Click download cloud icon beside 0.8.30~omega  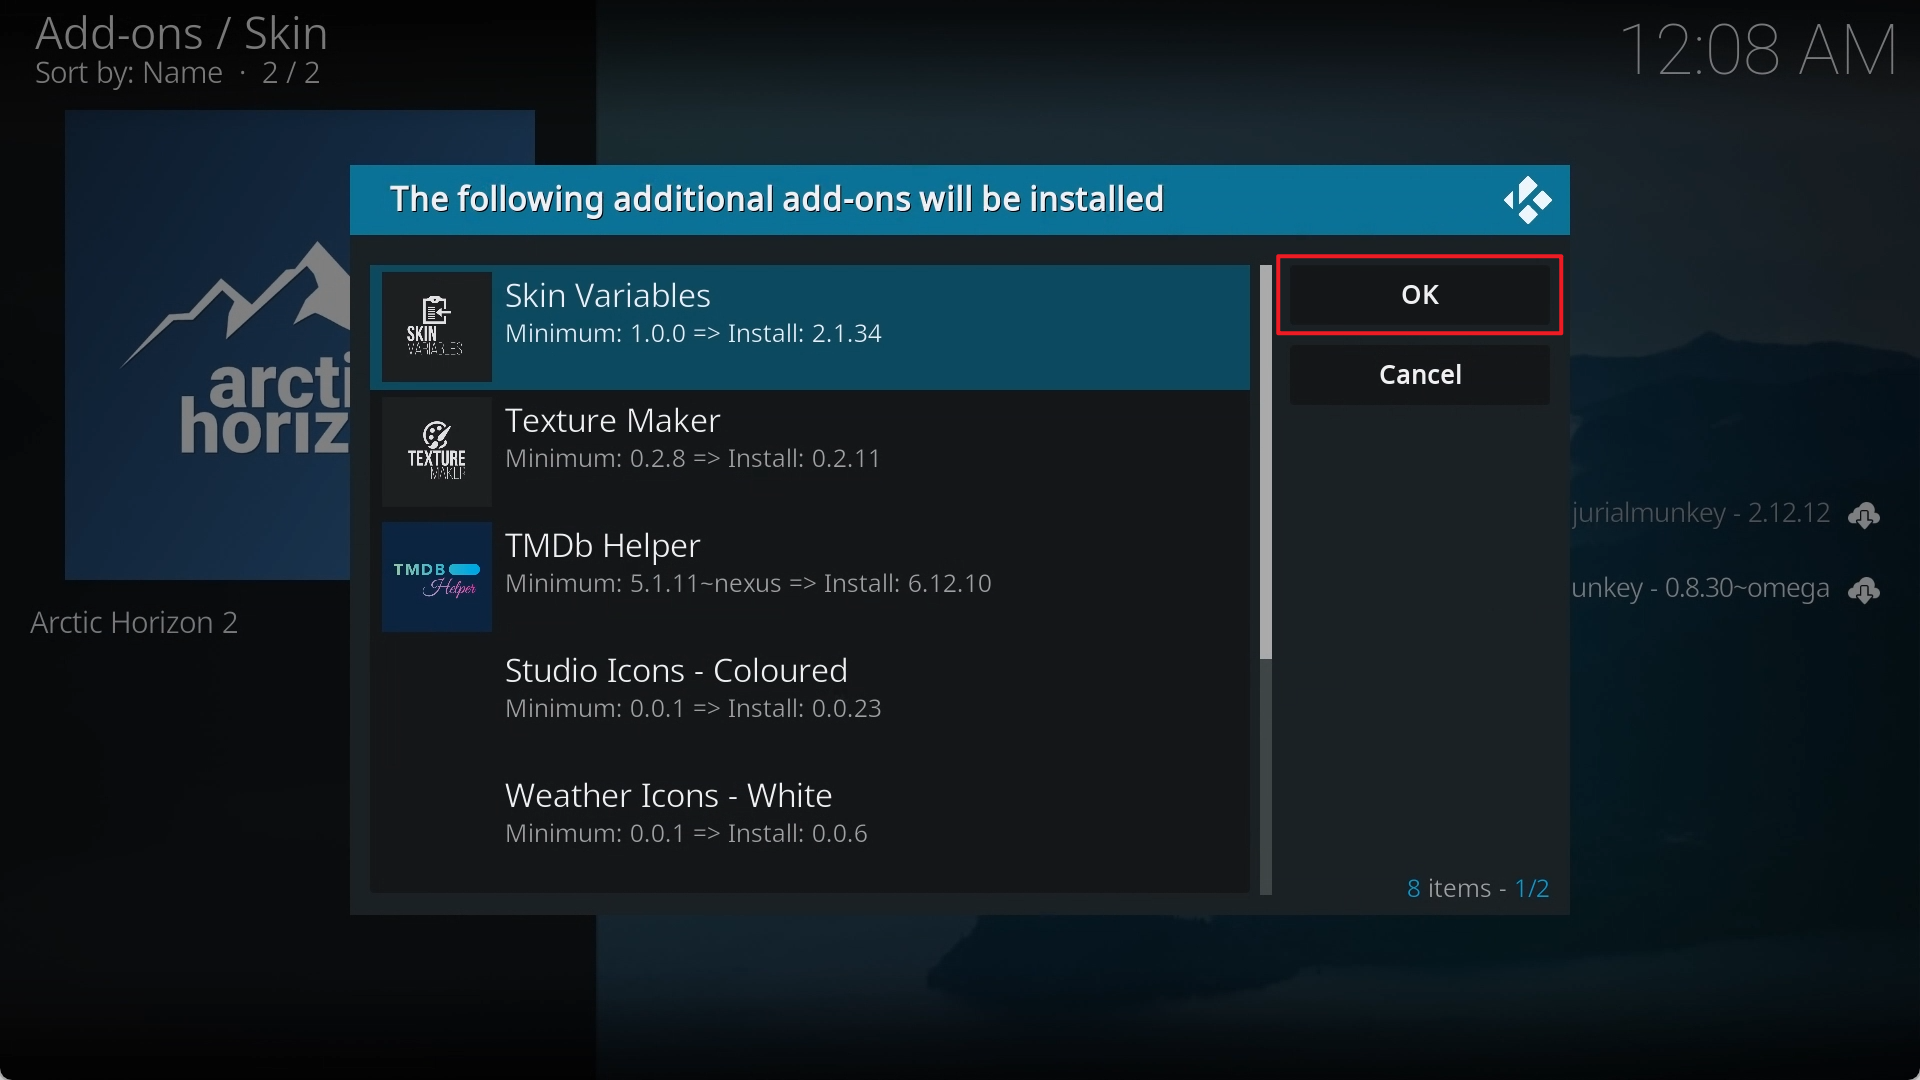click(x=1864, y=590)
